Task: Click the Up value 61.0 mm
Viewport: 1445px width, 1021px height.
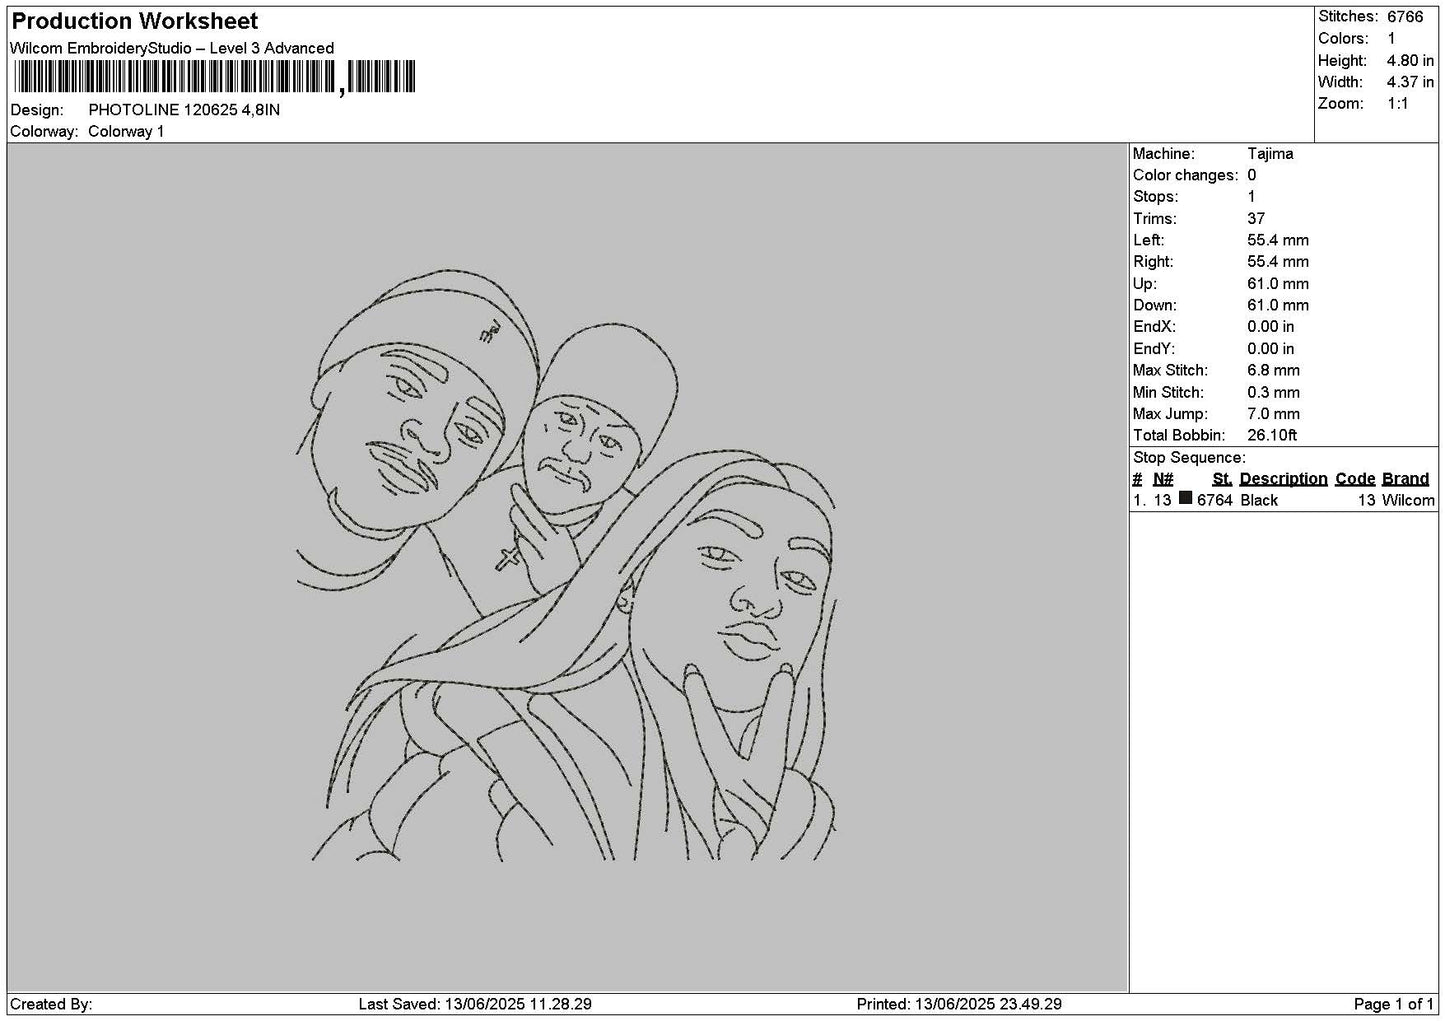Action: coord(1278,284)
